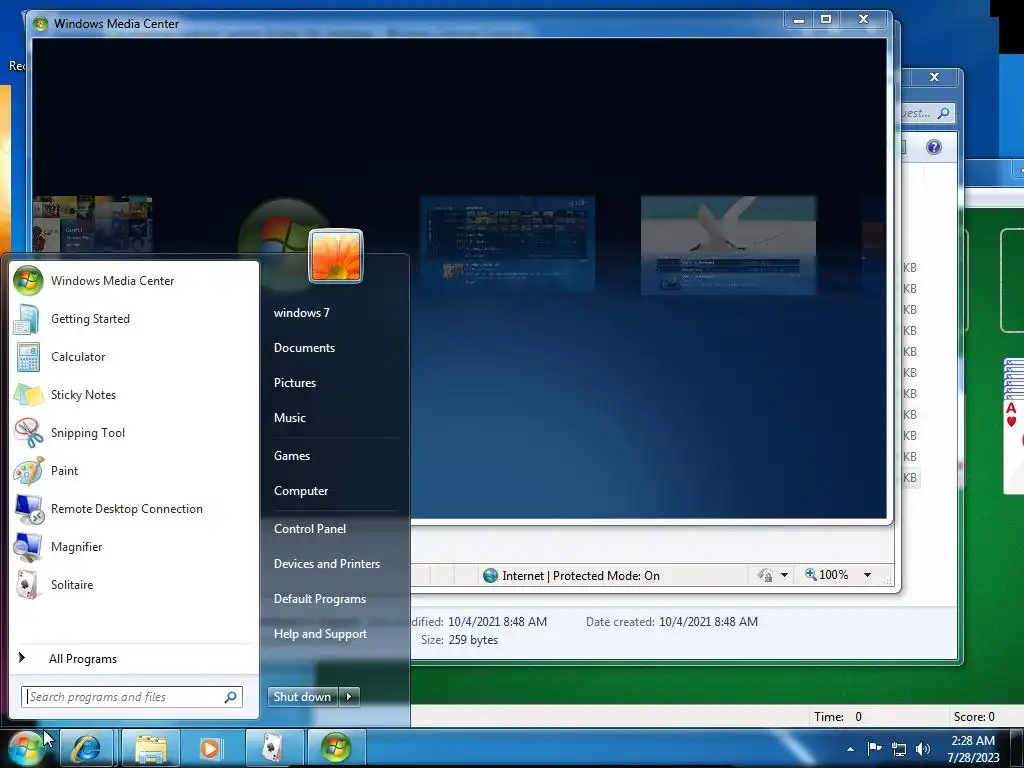Open Pictures library link
The width and height of the screenshot is (1024, 768).
295,383
